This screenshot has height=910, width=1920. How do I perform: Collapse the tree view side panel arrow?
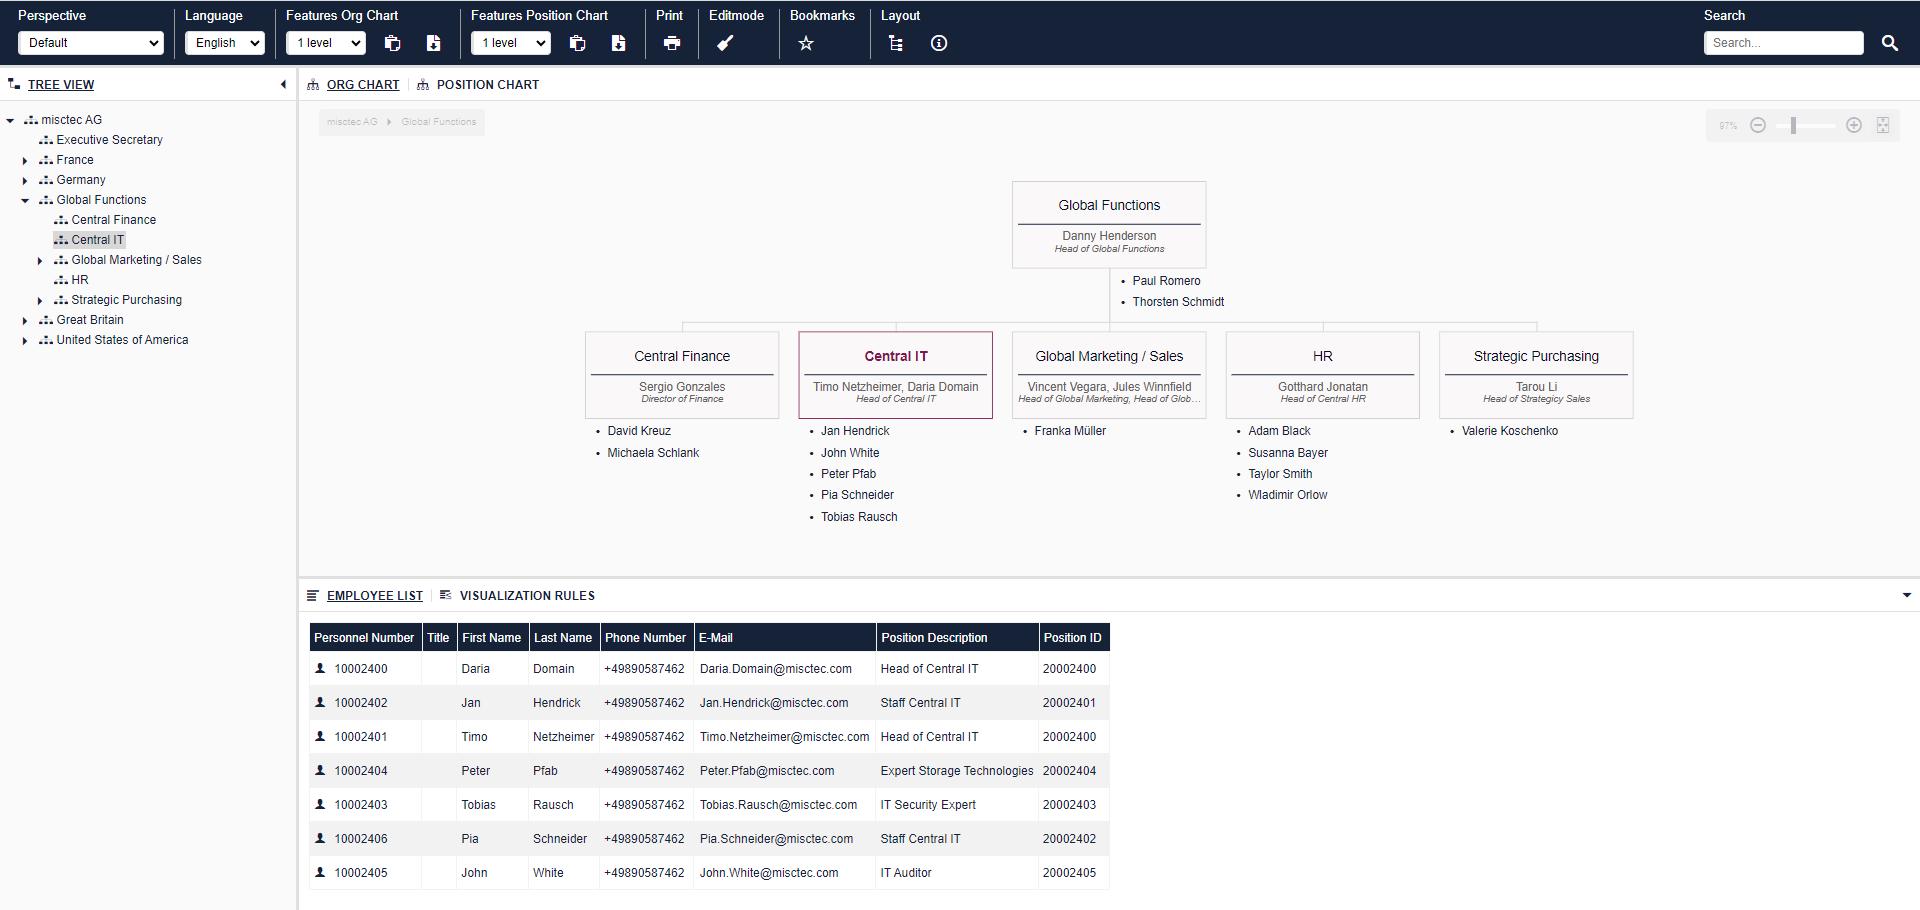(x=283, y=85)
